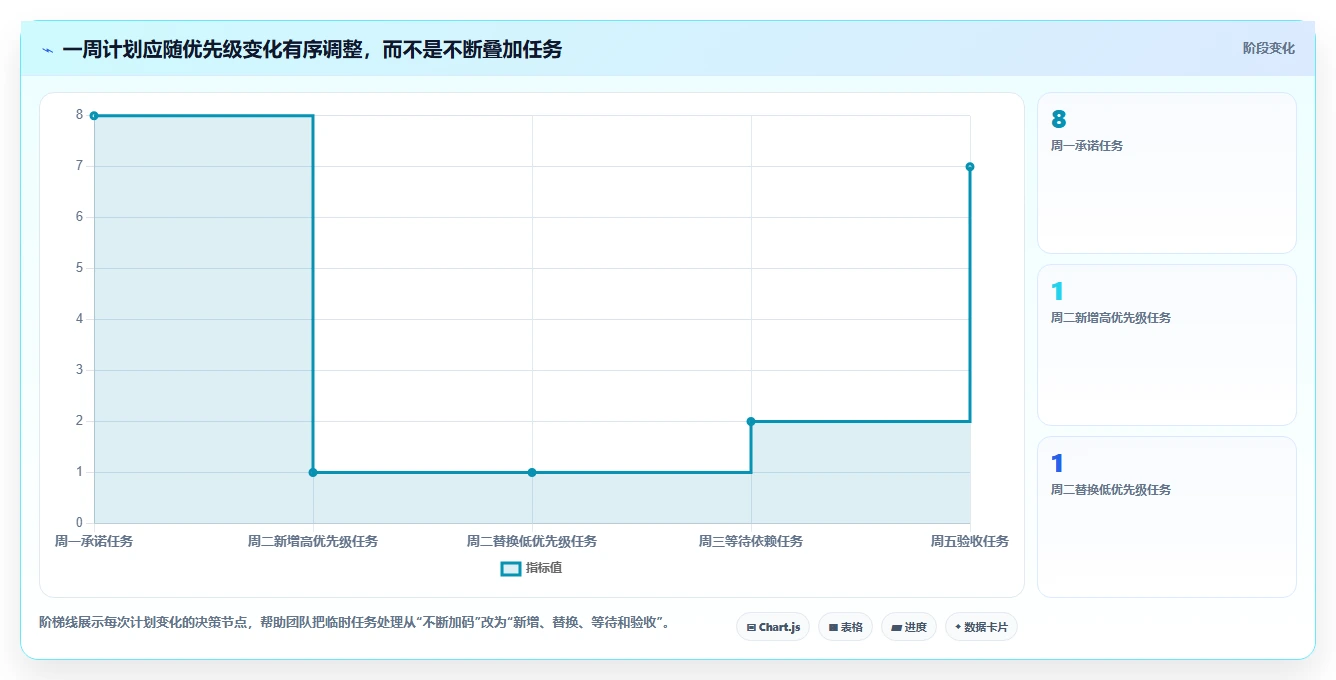
Task: Click the x-axis label 周三等待依赖任务
Action: [751, 541]
